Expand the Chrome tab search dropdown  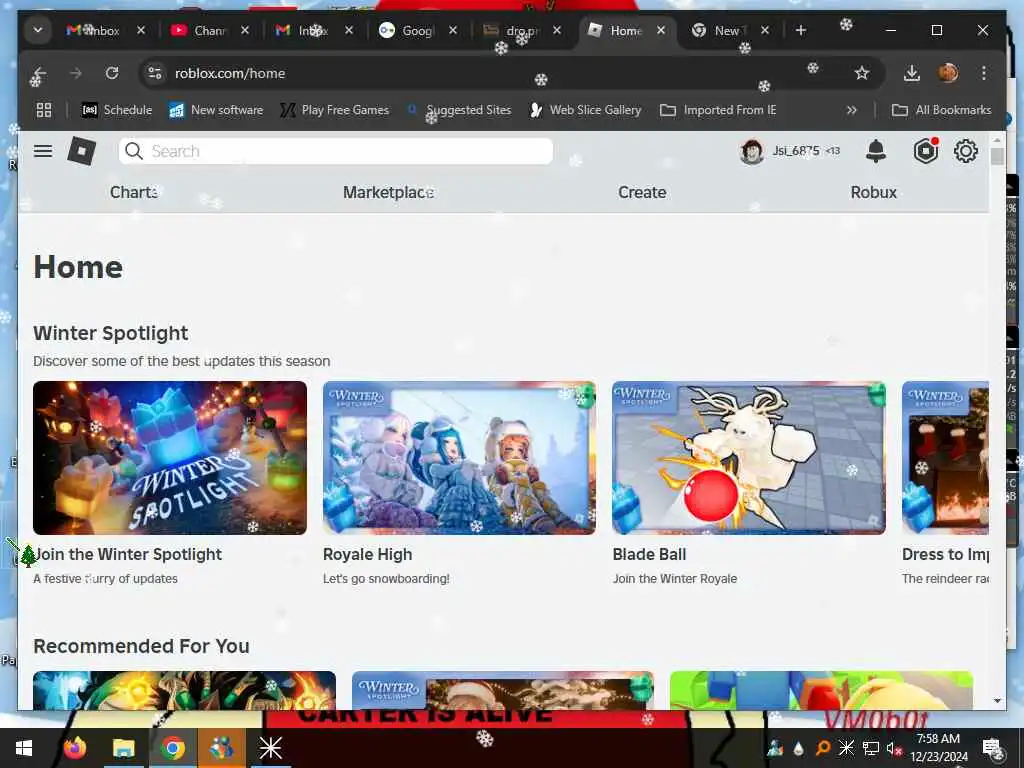tap(38, 31)
